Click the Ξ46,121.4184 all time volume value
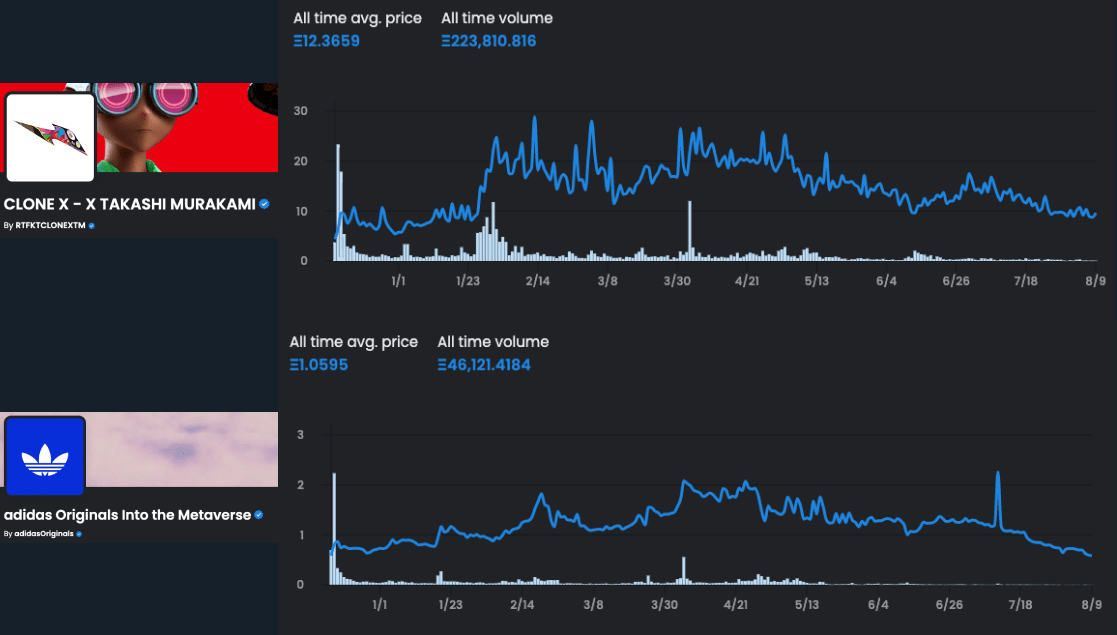The width and height of the screenshot is (1117, 635). 484,365
